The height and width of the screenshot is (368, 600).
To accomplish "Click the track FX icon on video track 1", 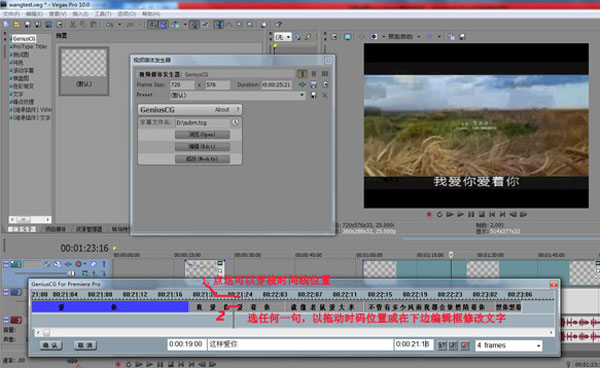I will [68, 264].
